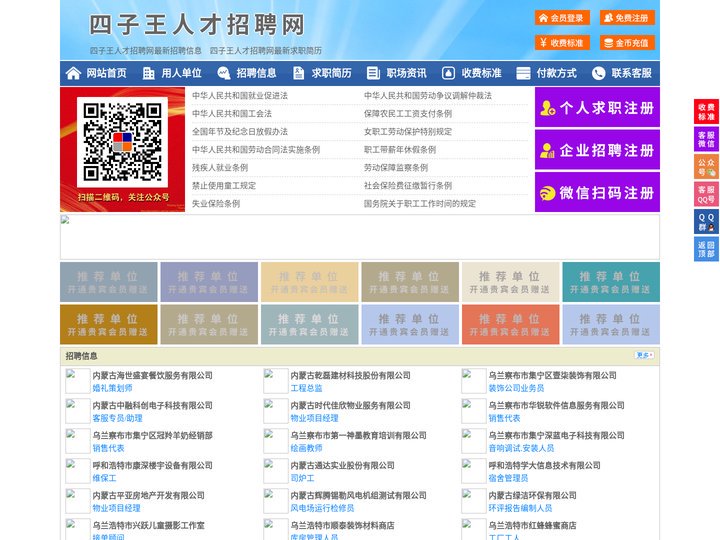Click the site subtitle 四子王人才招聘网最新求职简历

click(265, 50)
